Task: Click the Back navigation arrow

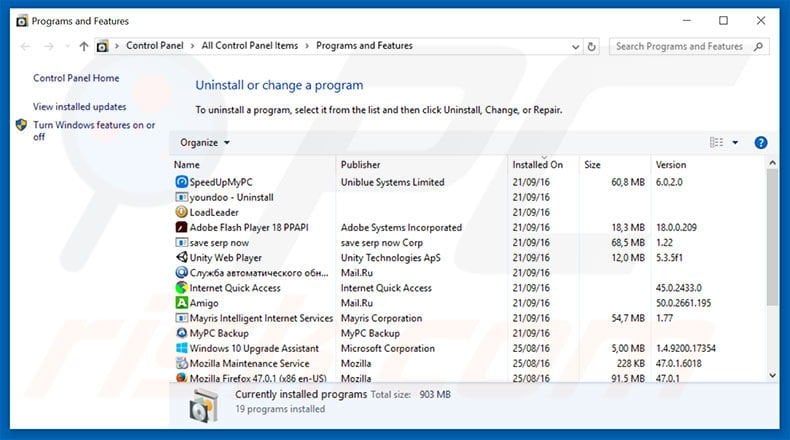Action: pyautogui.click(x=25, y=46)
